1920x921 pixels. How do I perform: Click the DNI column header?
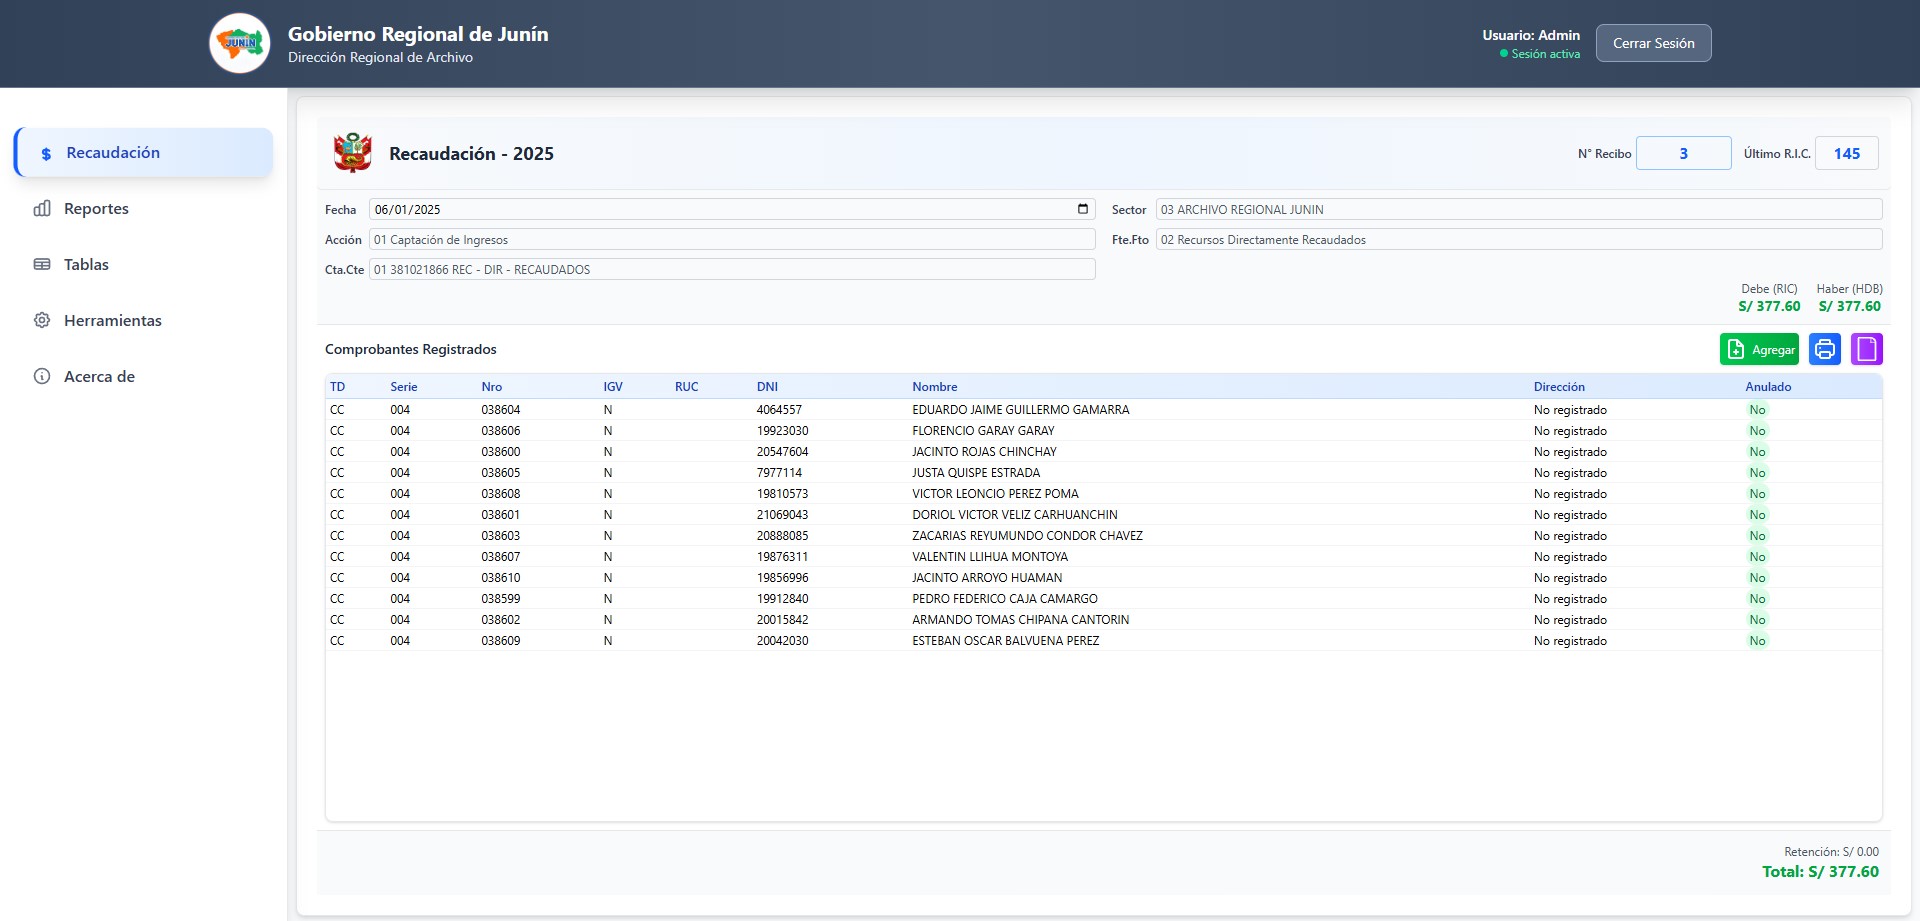tap(767, 387)
